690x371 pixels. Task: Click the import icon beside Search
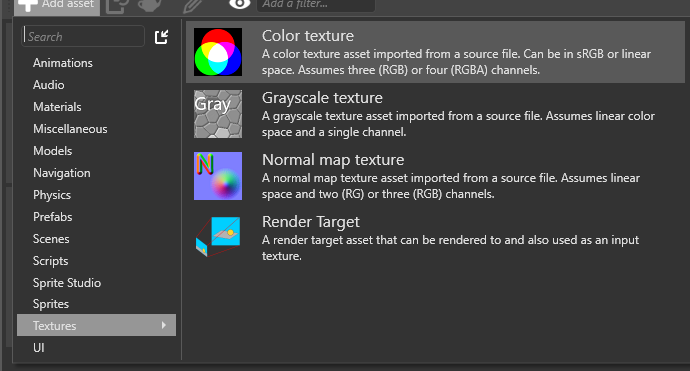tap(161, 37)
